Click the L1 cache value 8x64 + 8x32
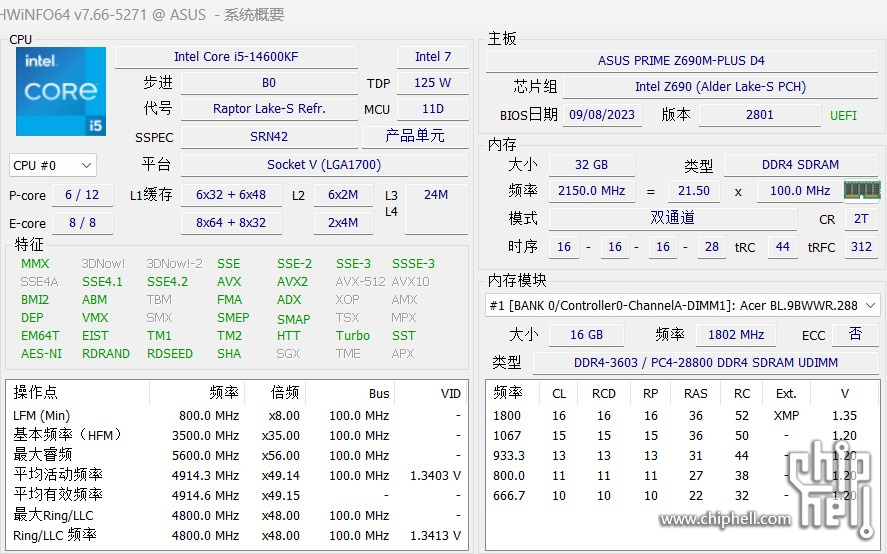Image resolution: width=887 pixels, height=554 pixels. point(231,223)
